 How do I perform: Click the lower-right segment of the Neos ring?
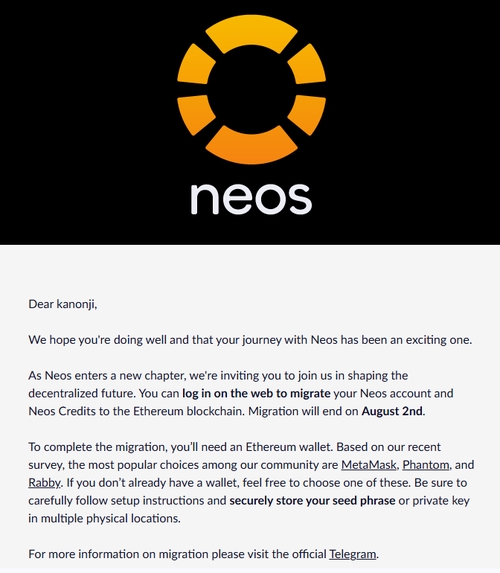tap(307, 114)
